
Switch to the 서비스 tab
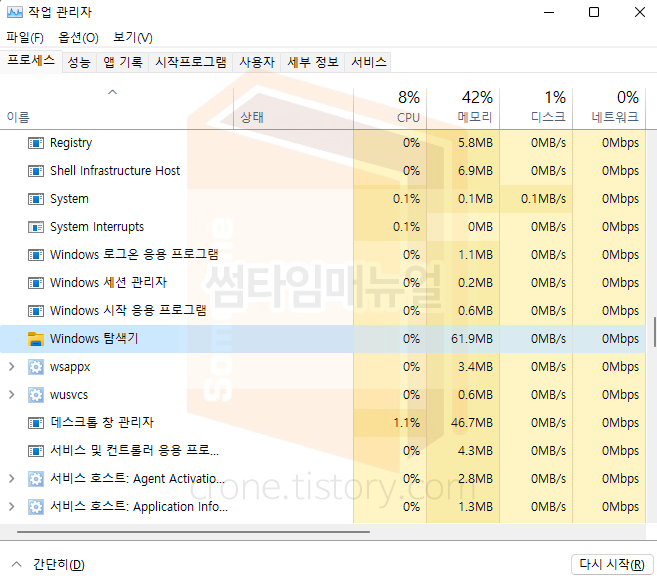pos(368,62)
